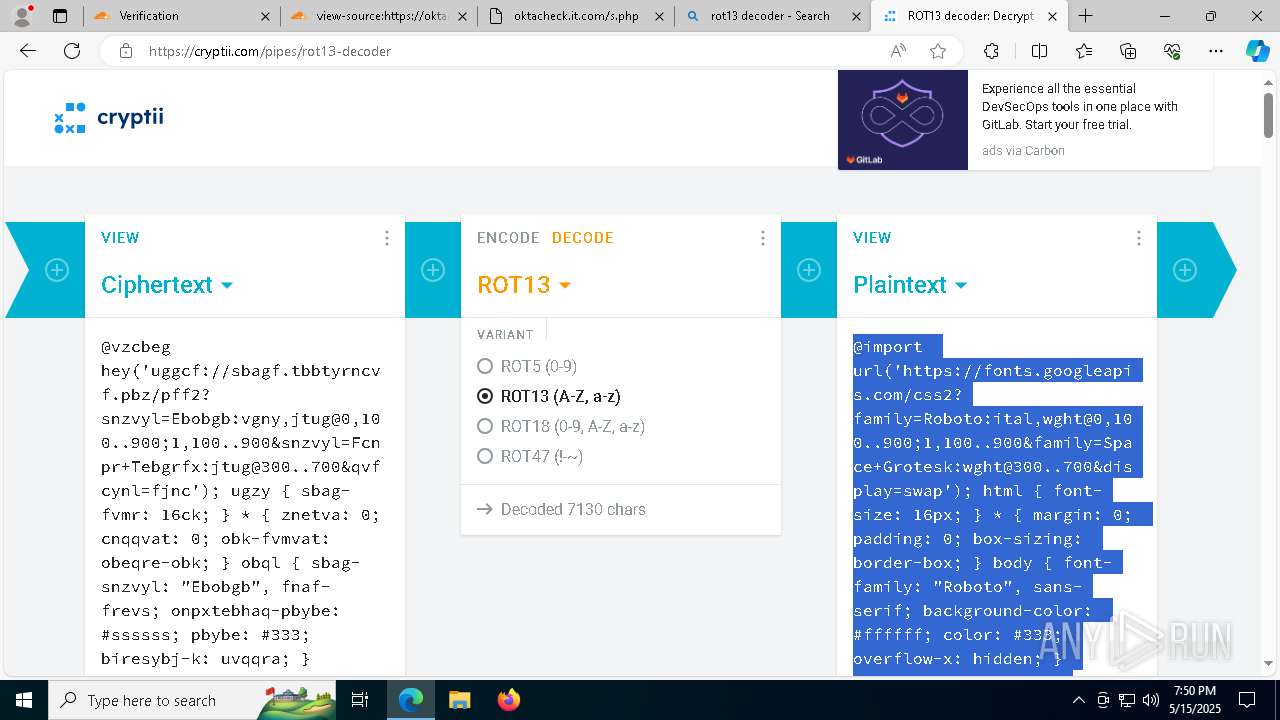This screenshot has width=1280, height=720.
Task: Launch Firefox from the taskbar
Action: [509, 700]
